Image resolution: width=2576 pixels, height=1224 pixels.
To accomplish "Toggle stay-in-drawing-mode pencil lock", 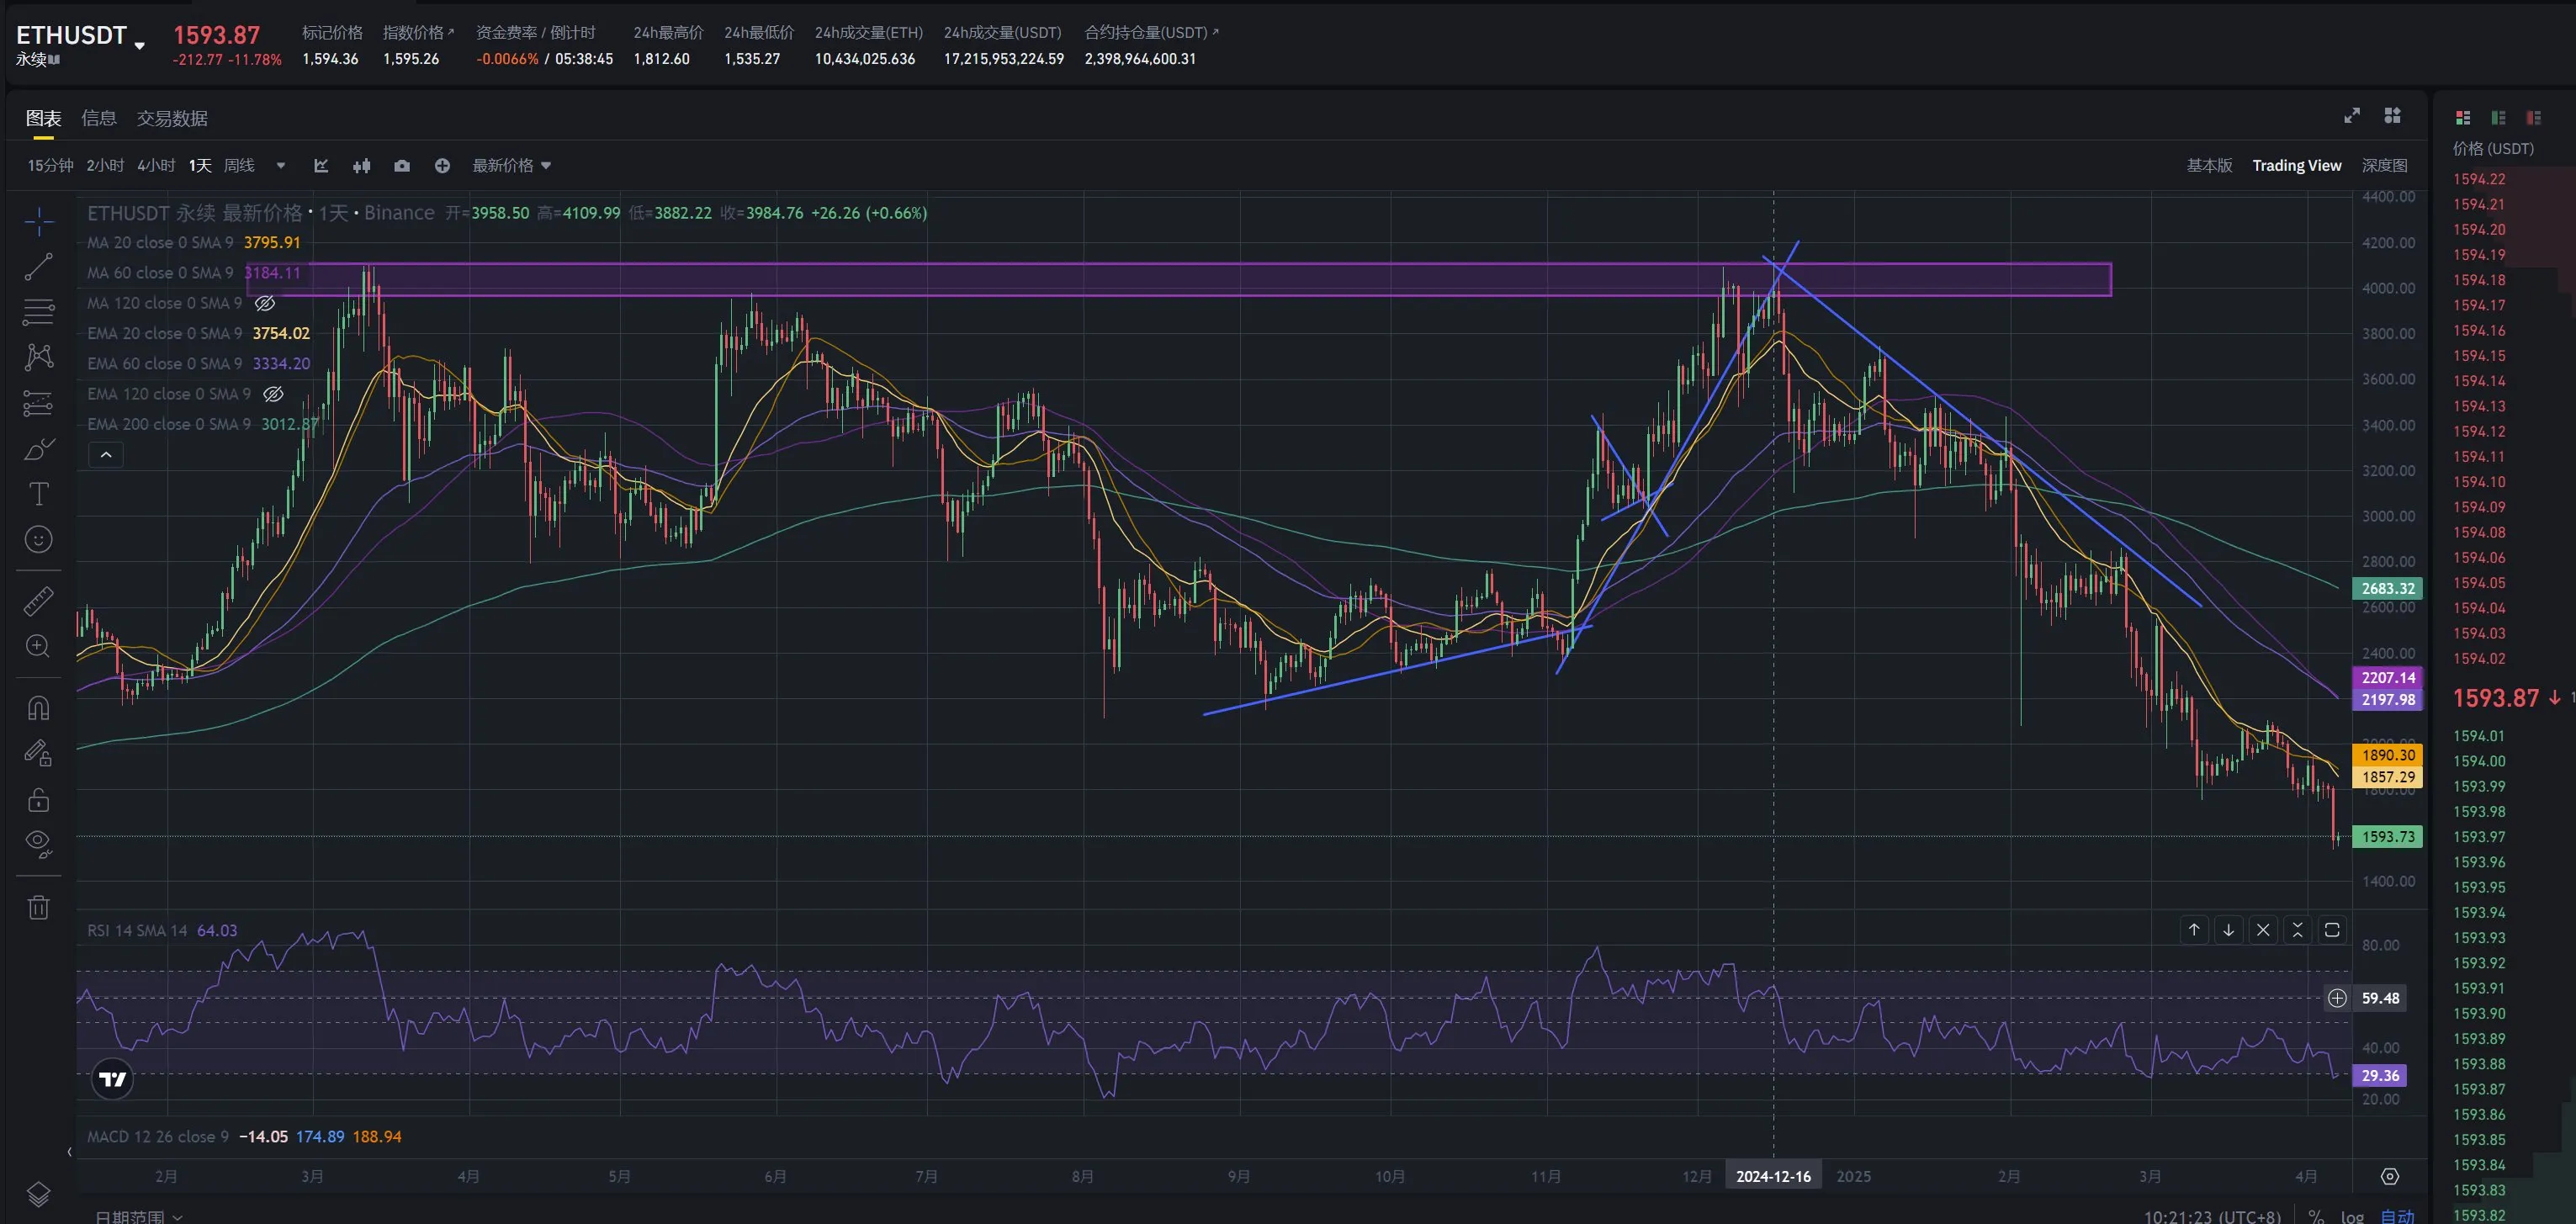I will (x=38, y=753).
